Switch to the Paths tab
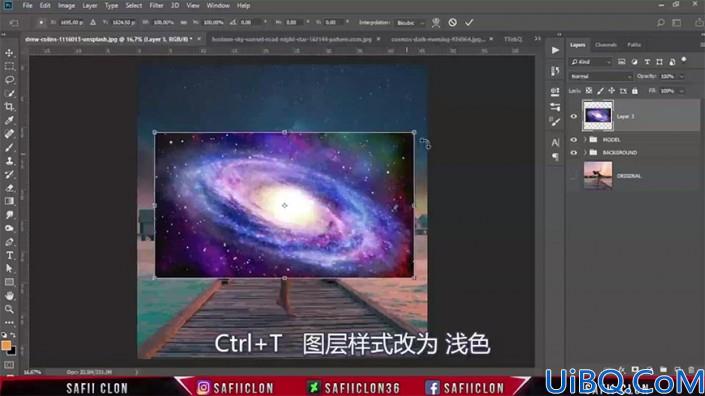The height and width of the screenshot is (396, 705). [634, 45]
